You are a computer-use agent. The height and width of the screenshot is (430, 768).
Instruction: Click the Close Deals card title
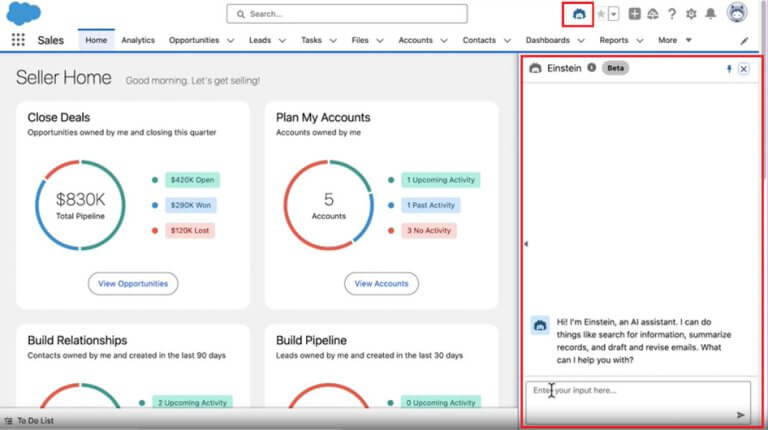[59, 118]
